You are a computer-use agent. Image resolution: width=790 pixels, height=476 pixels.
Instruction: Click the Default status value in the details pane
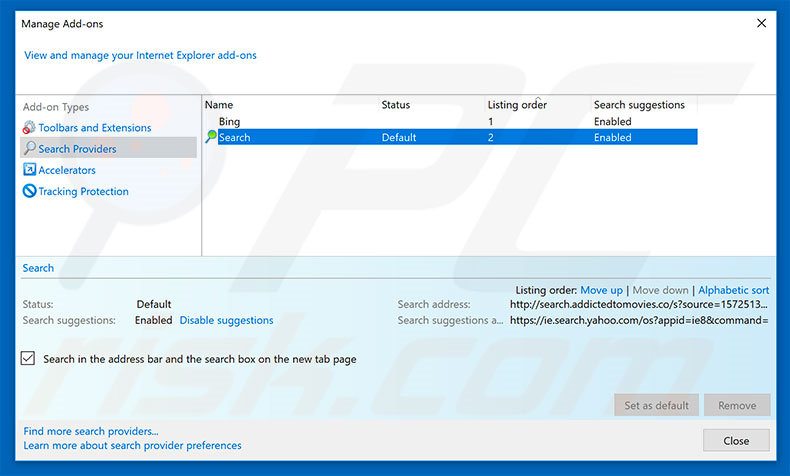pos(154,304)
